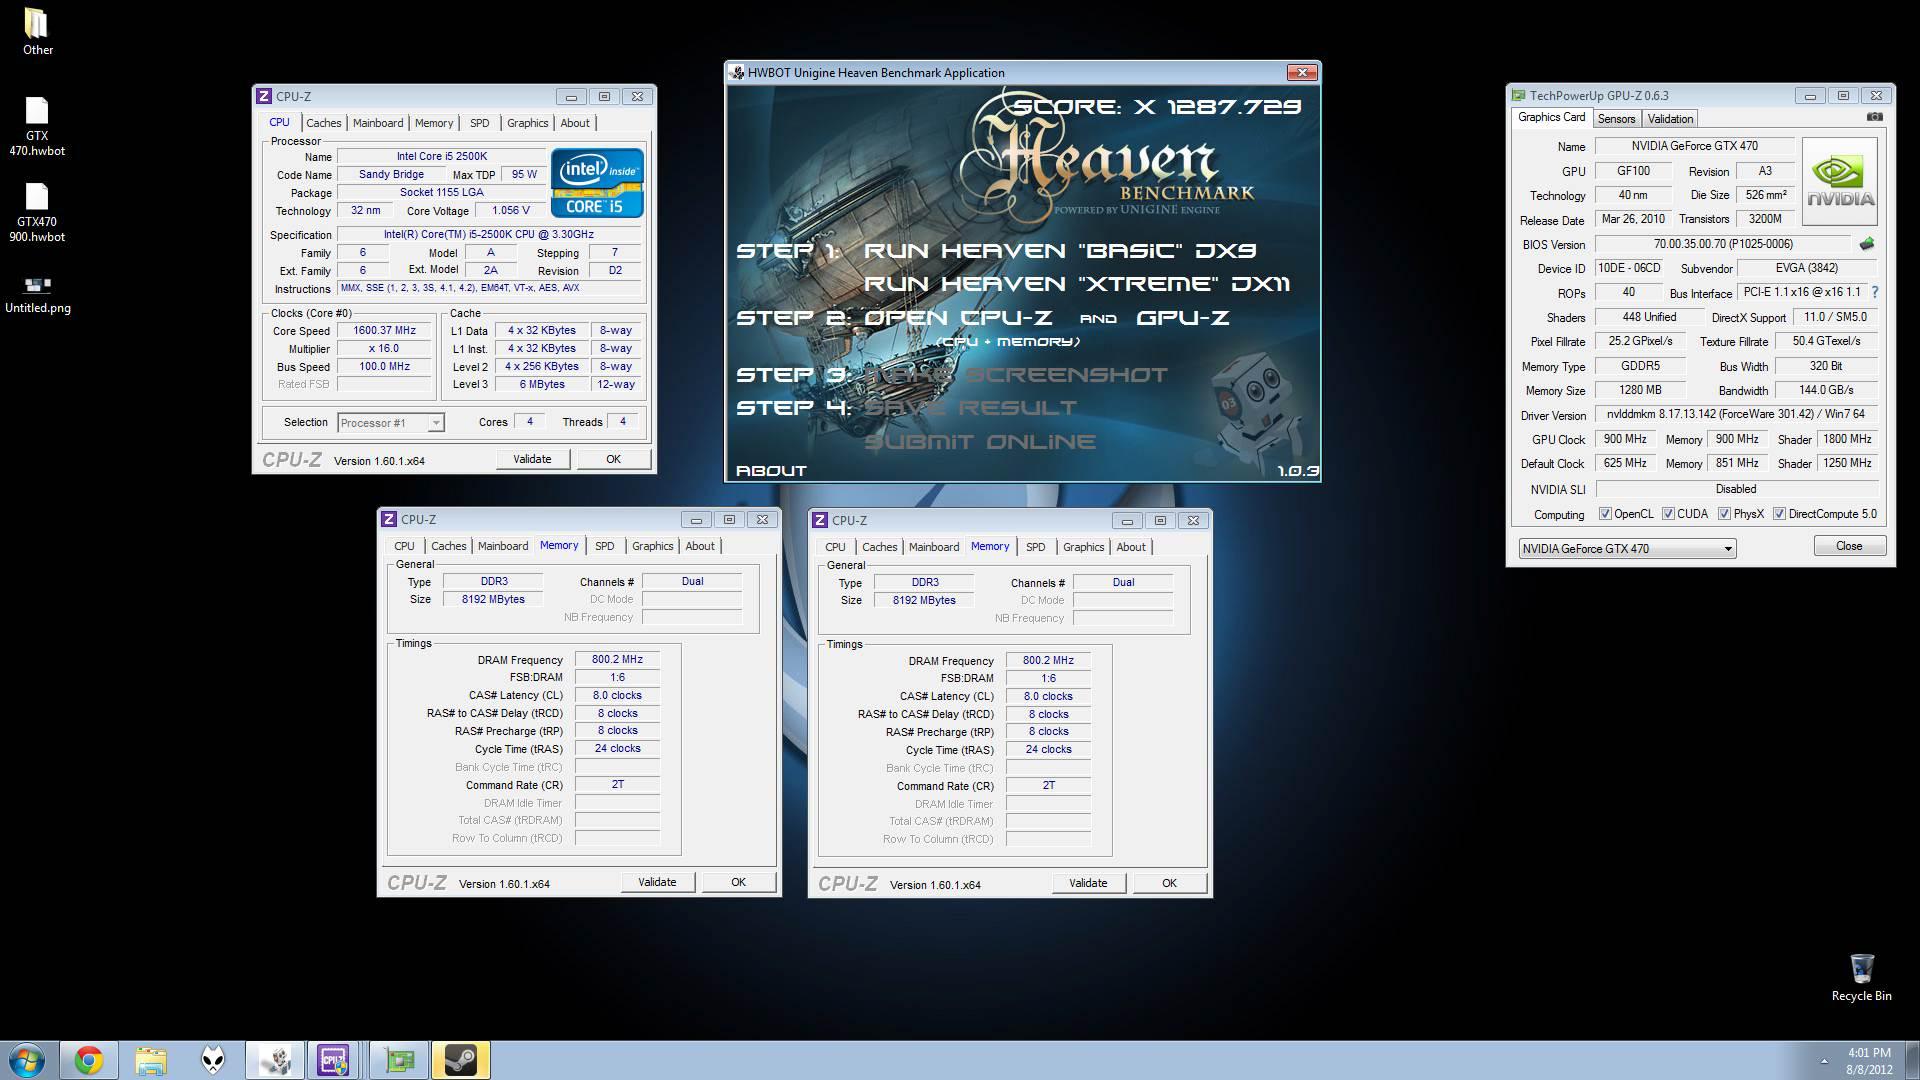Viewport: 1920px width, 1080px height.
Task: Click OK in right Memory CPU-Z window
Action: (x=1169, y=883)
